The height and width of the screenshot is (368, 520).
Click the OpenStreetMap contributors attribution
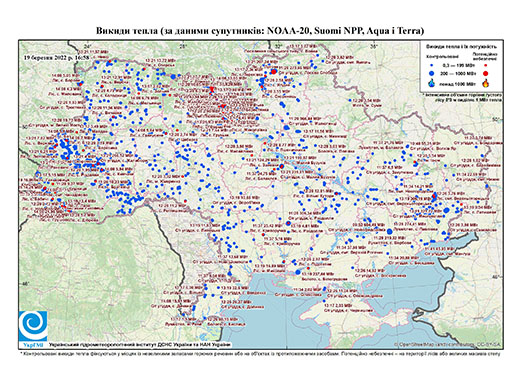coord(447,344)
